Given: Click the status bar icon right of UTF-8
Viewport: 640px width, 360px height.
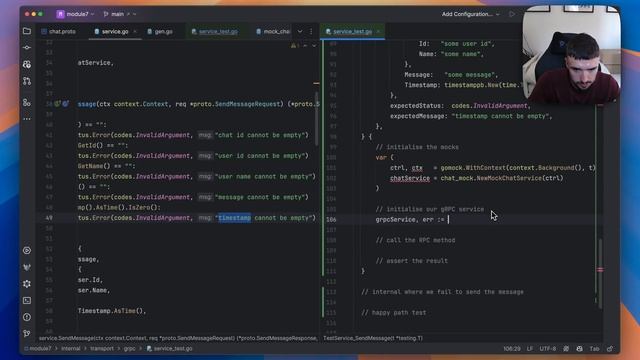Looking at the screenshot, I should (x=566, y=349).
